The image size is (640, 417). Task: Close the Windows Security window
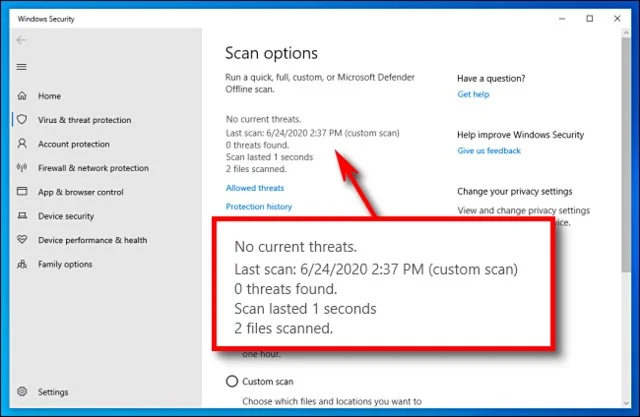point(617,19)
